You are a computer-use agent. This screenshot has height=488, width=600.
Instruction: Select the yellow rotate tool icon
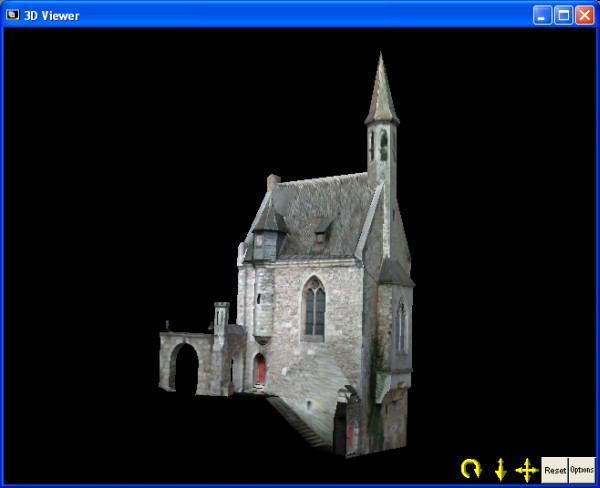click(471, 469)
